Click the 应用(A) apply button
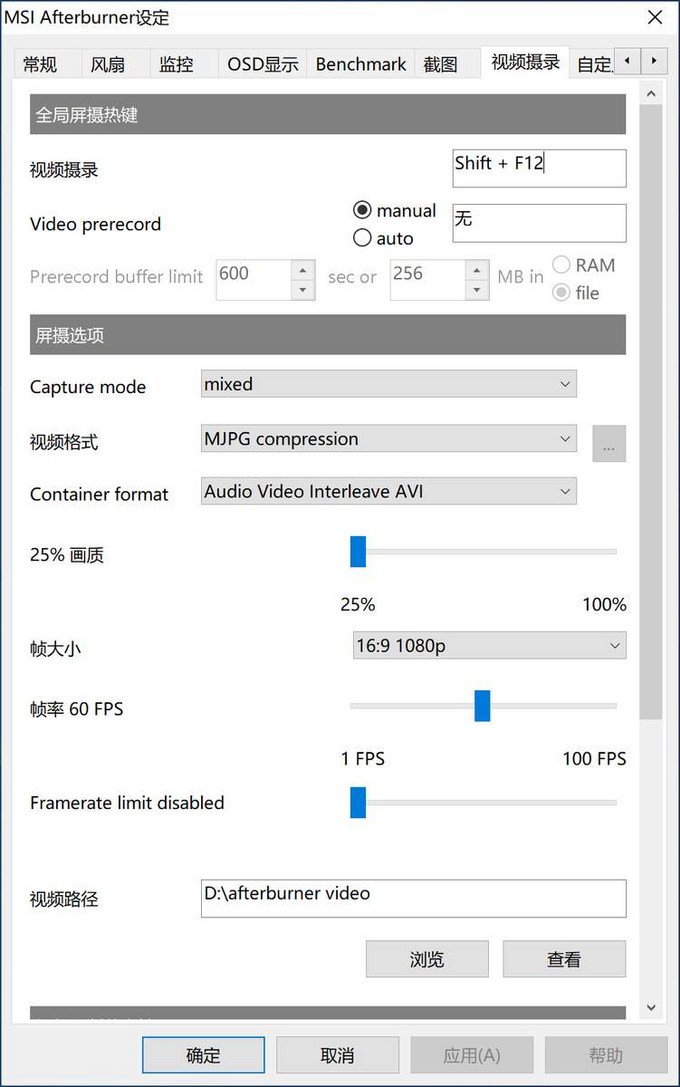The height and width of the screenshot is (1087, 680). [472, 1055]
